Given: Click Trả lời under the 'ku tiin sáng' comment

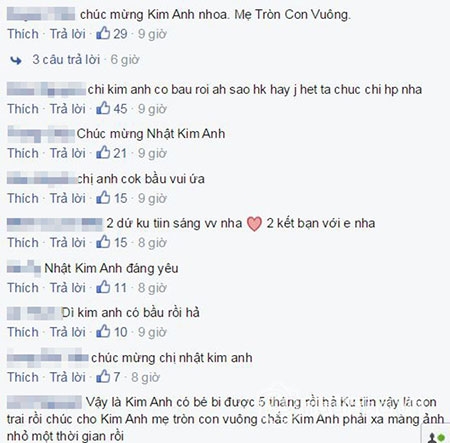Looking at the screenshot, I should (68, 242).
